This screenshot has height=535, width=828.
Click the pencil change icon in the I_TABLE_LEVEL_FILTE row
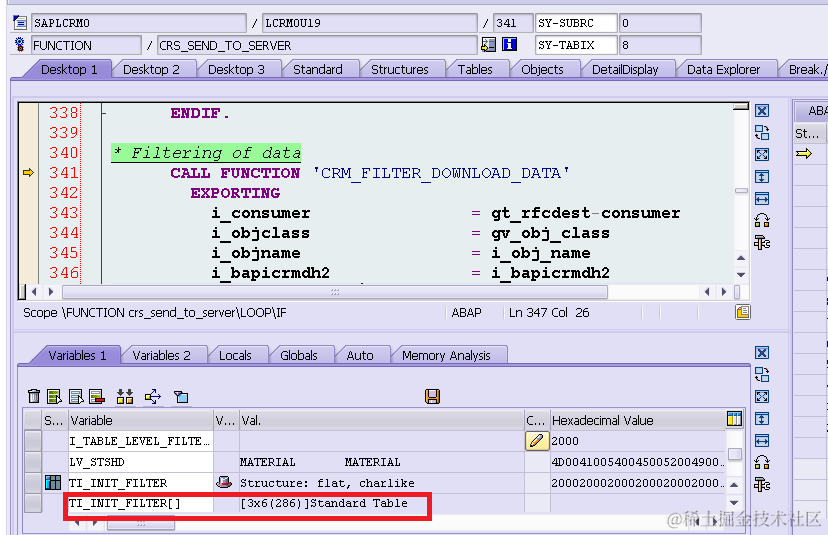pyautogui.click(x=537, y=440)
